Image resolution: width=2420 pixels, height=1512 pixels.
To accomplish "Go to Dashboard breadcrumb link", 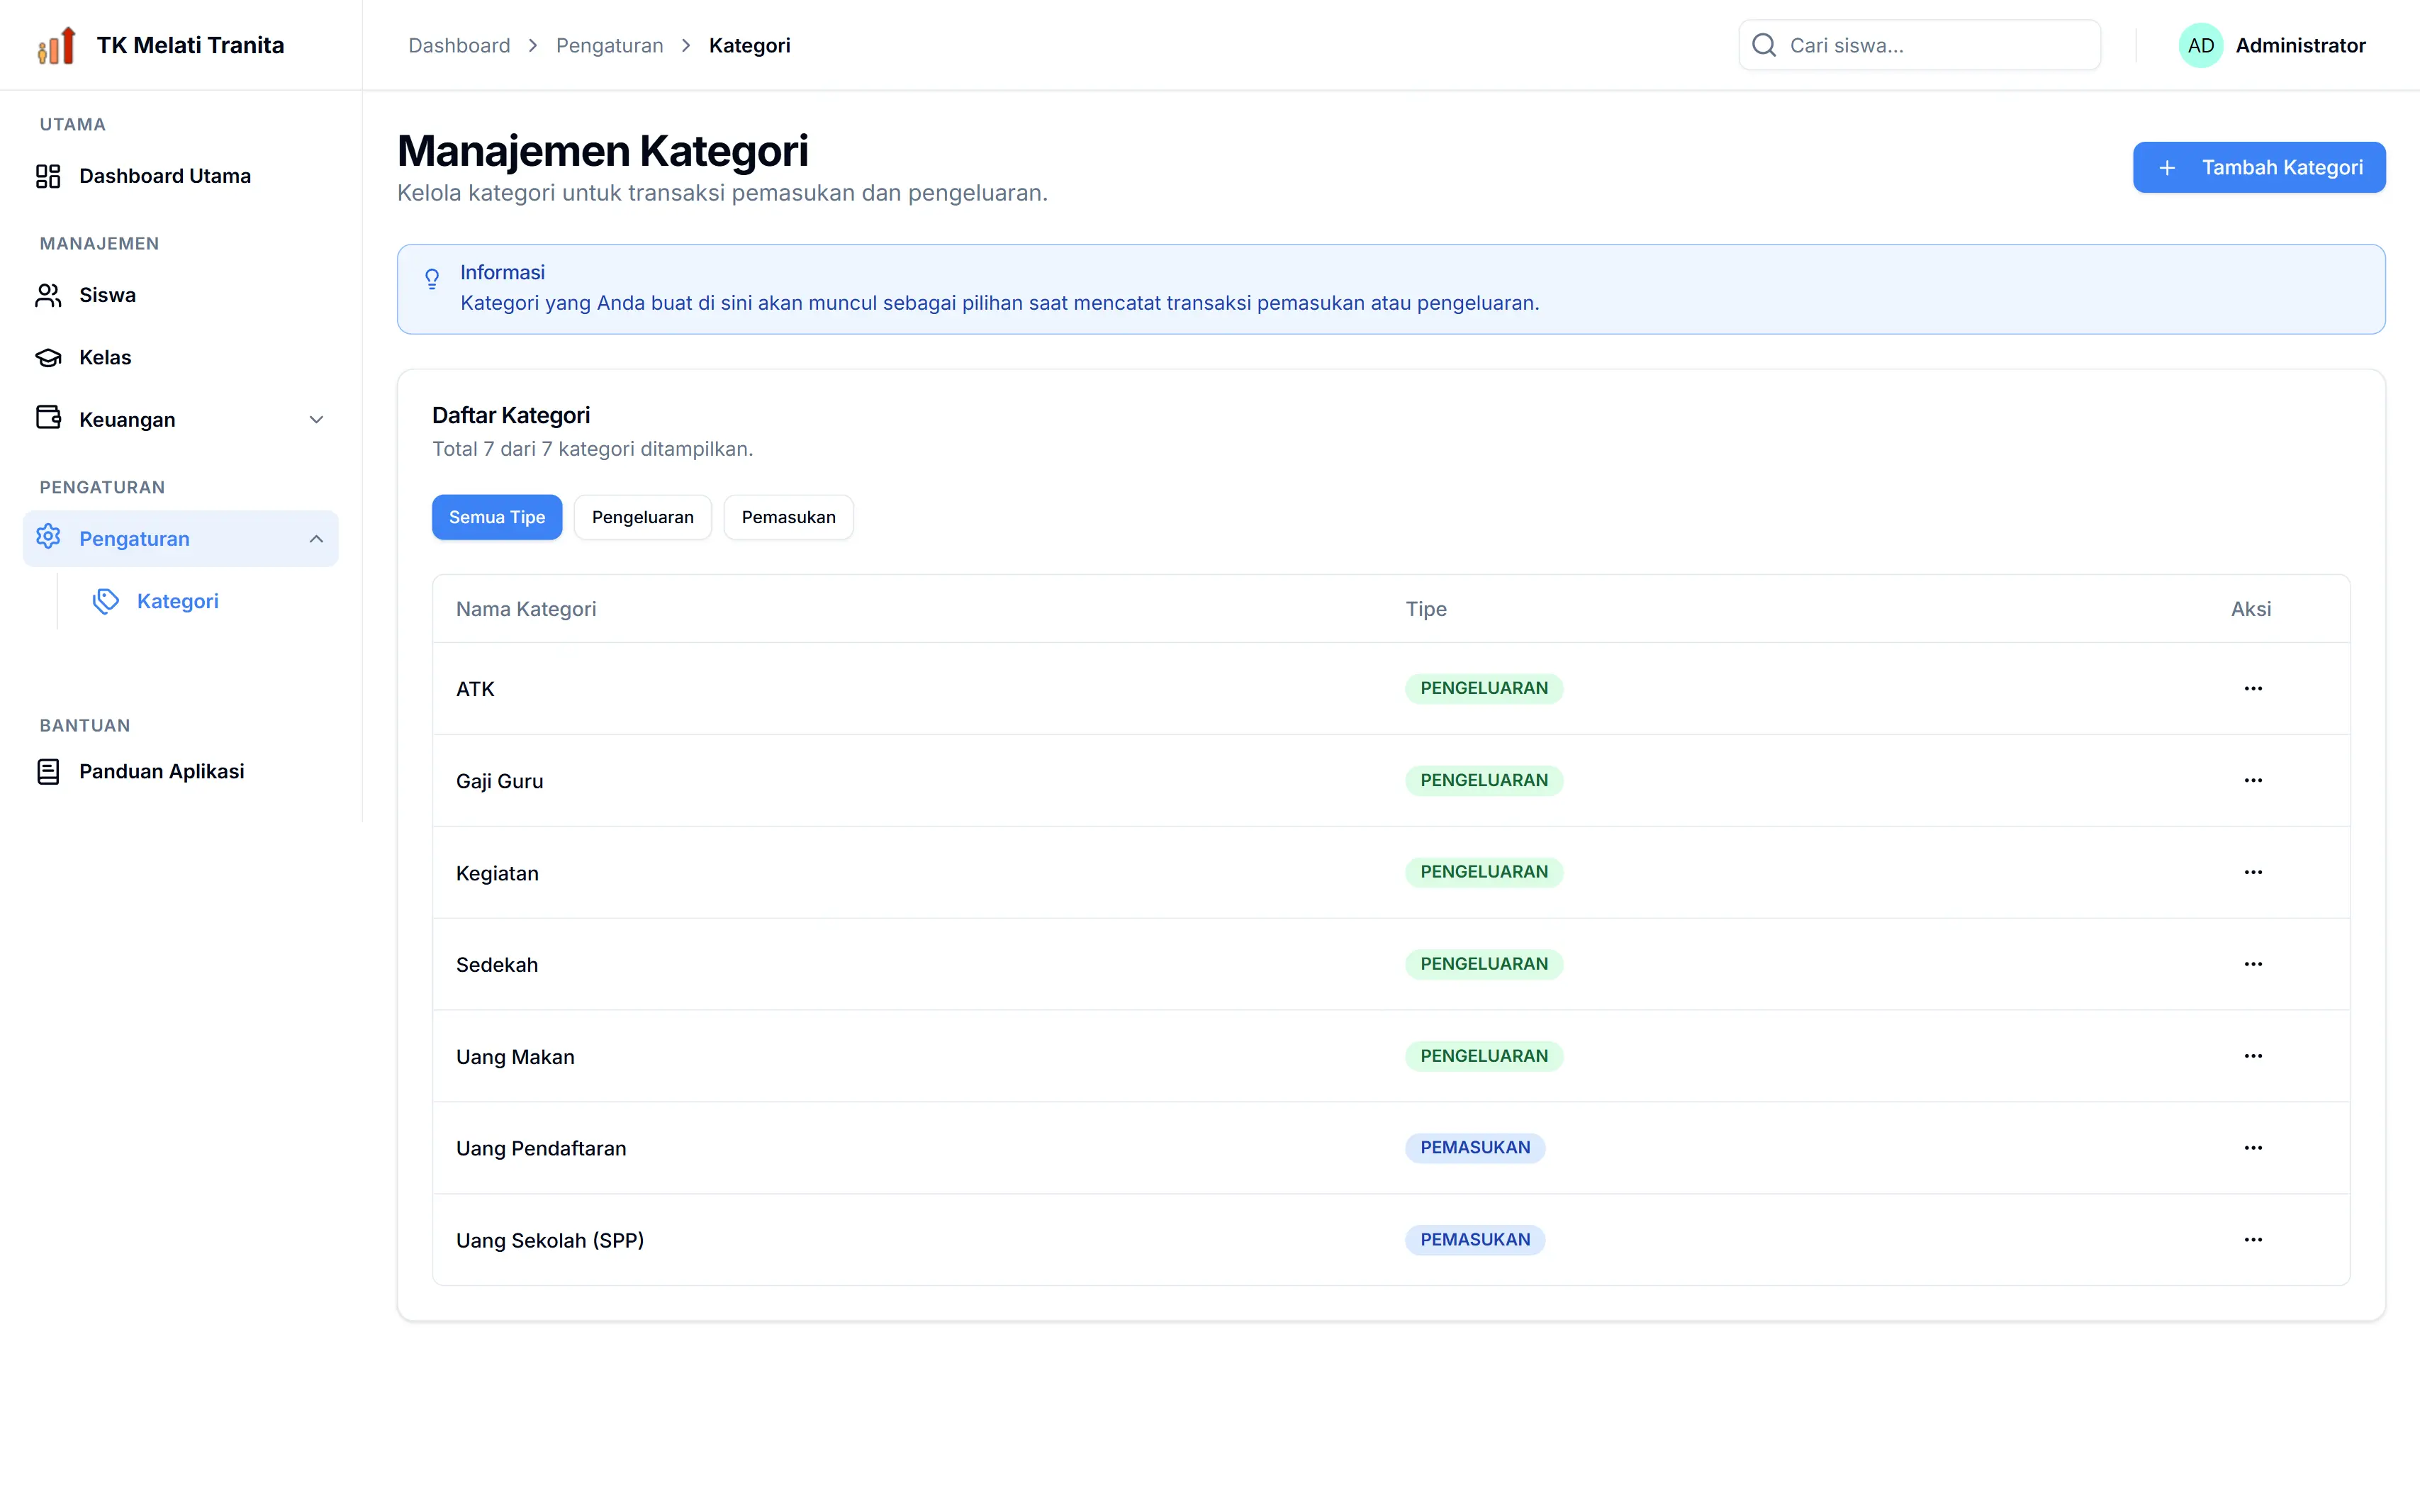I will 459,45.
